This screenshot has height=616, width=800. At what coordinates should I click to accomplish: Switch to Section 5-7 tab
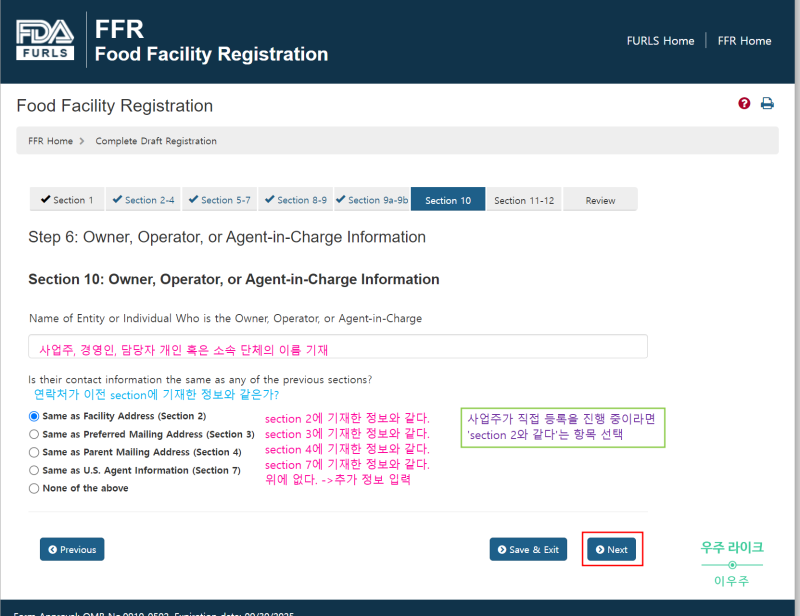point(219,200)
